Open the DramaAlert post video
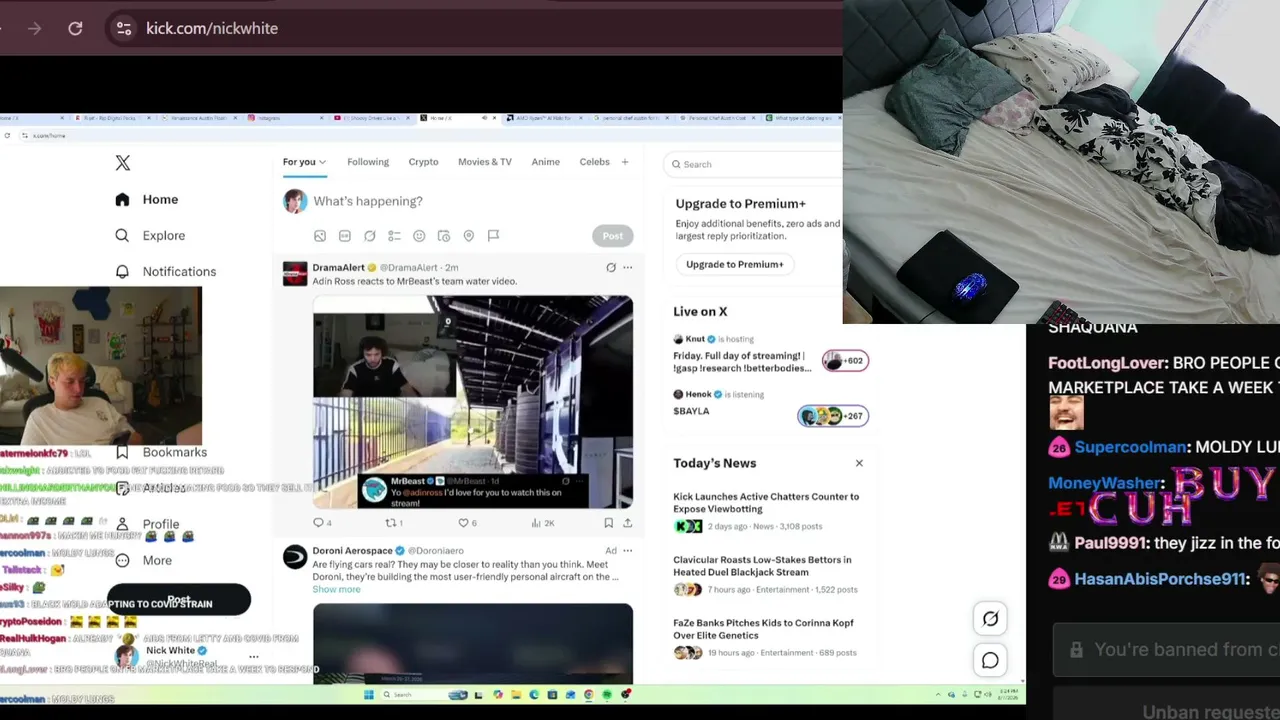The height and width of the screenshot is (720, 1280). 473,402
